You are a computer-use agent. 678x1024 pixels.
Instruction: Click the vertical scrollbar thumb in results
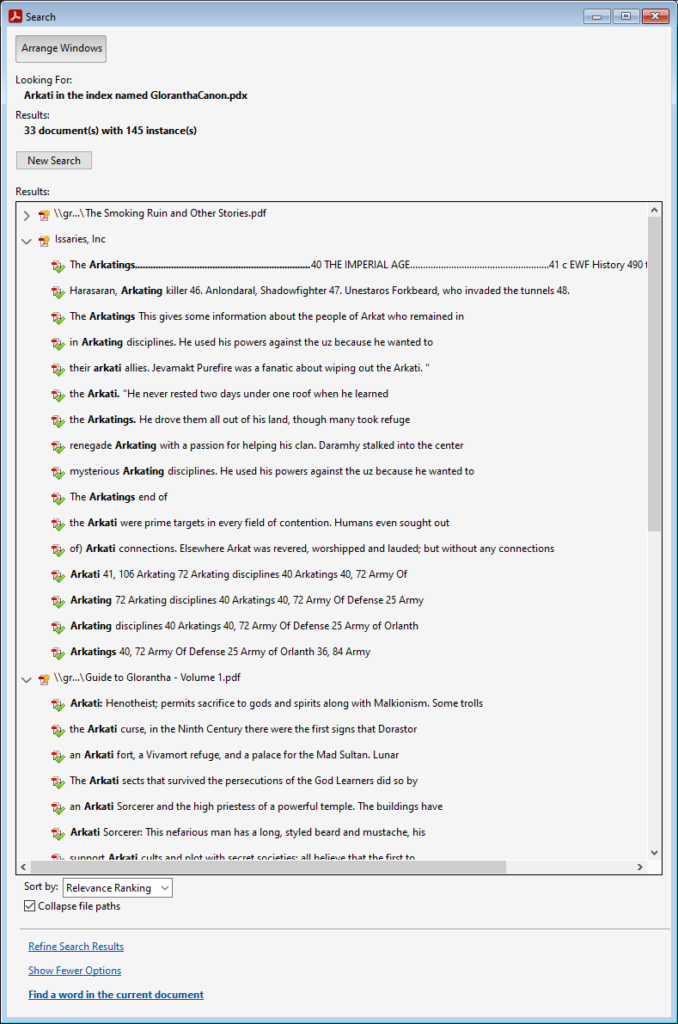coord(654,374)
